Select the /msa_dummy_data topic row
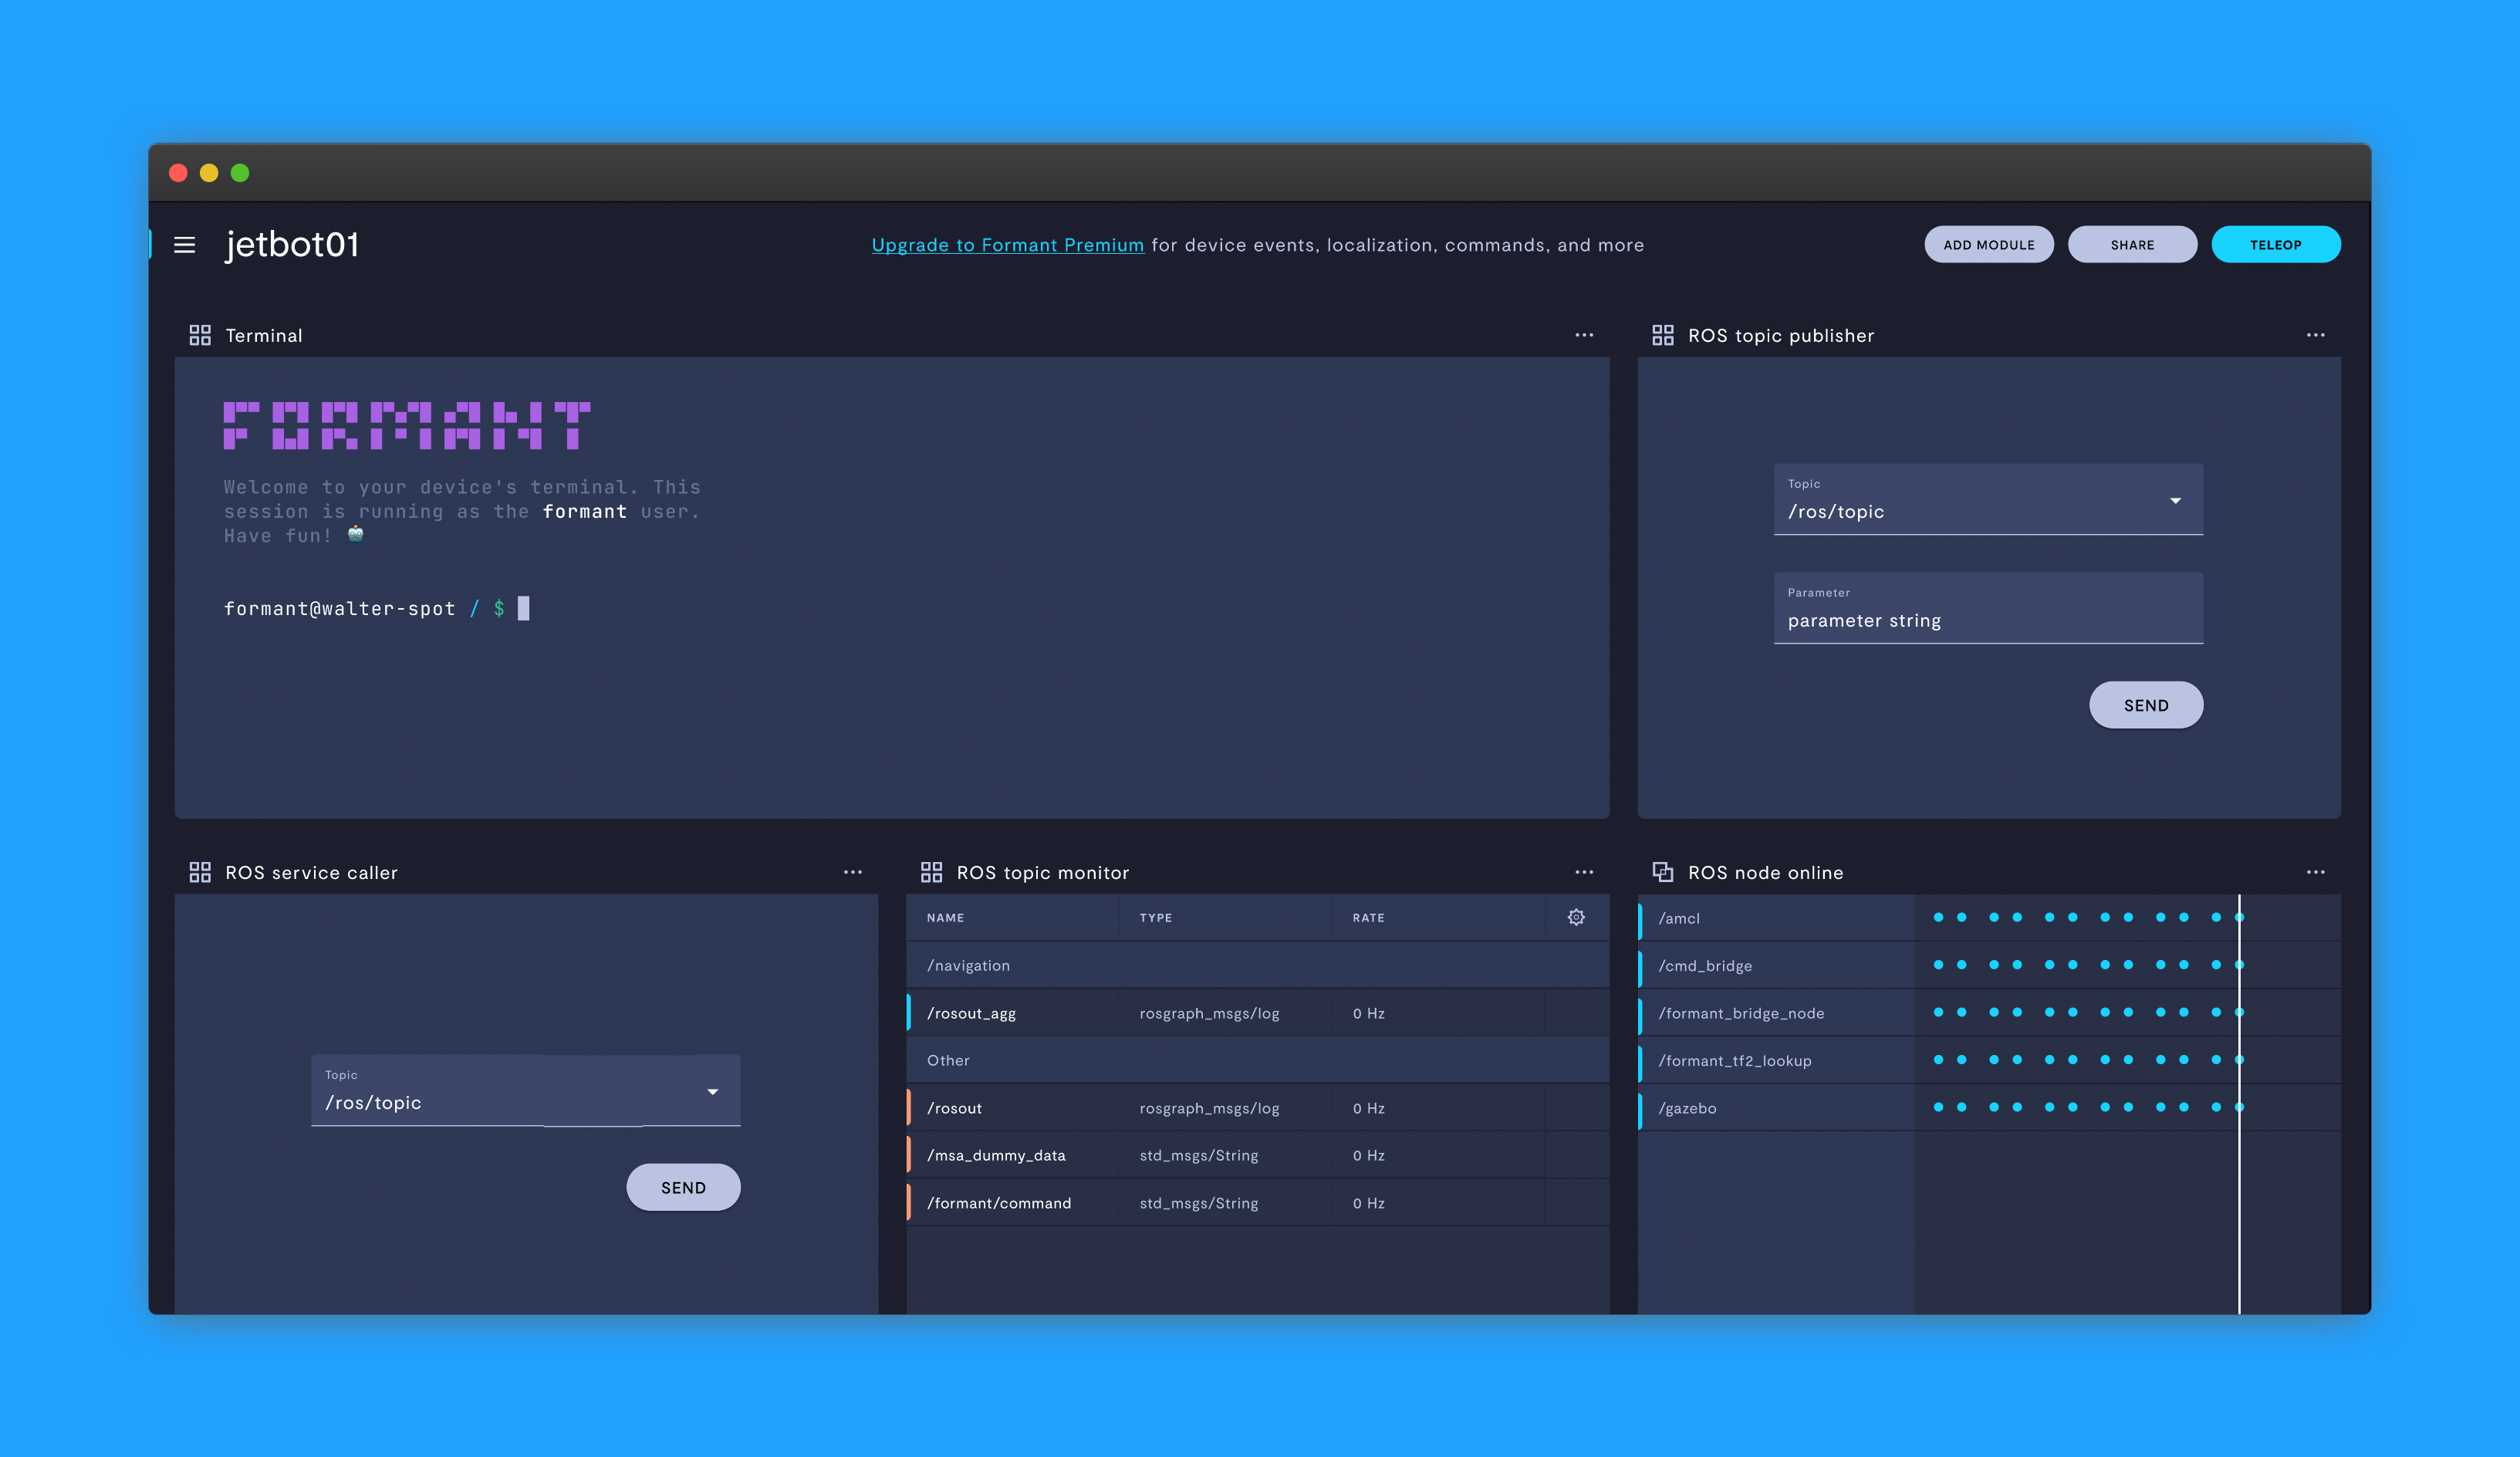 1258,1155
